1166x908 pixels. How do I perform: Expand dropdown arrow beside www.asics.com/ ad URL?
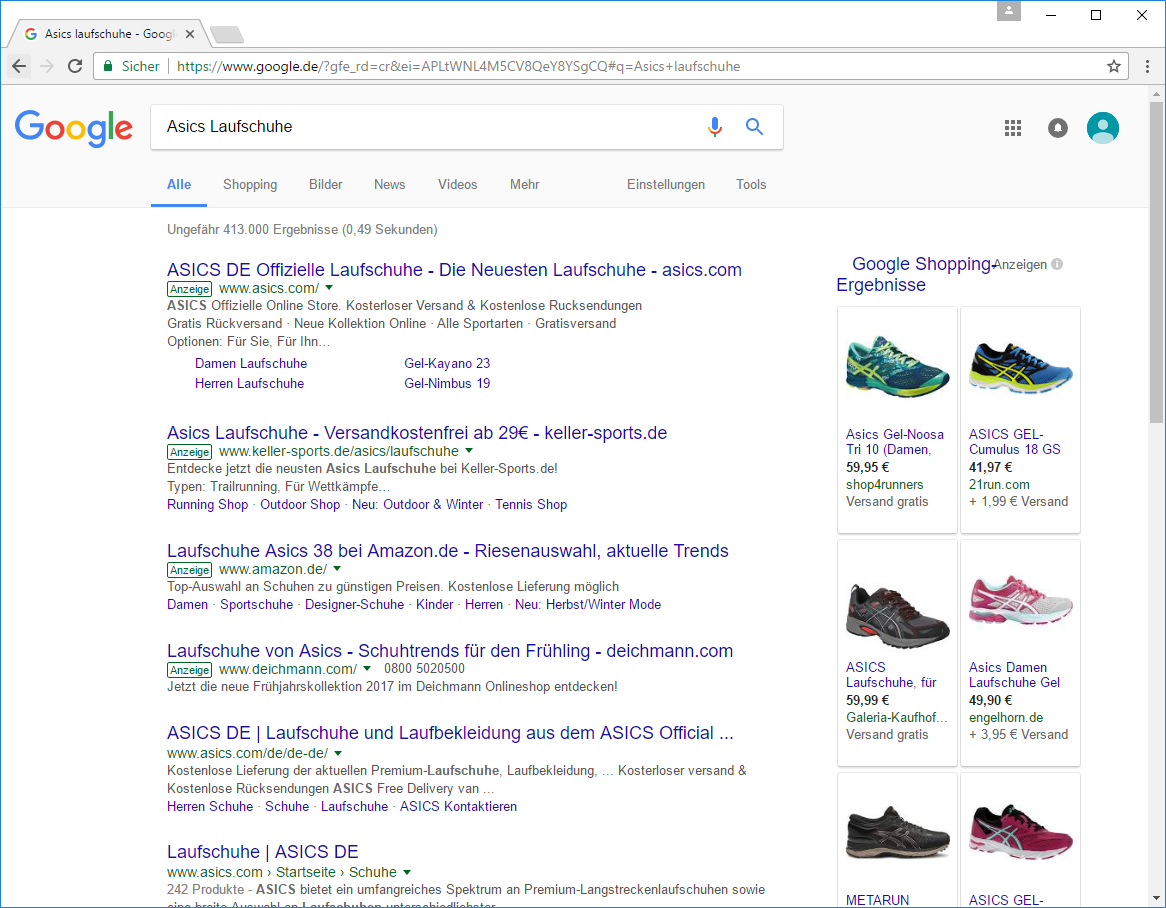pos(329,288)
